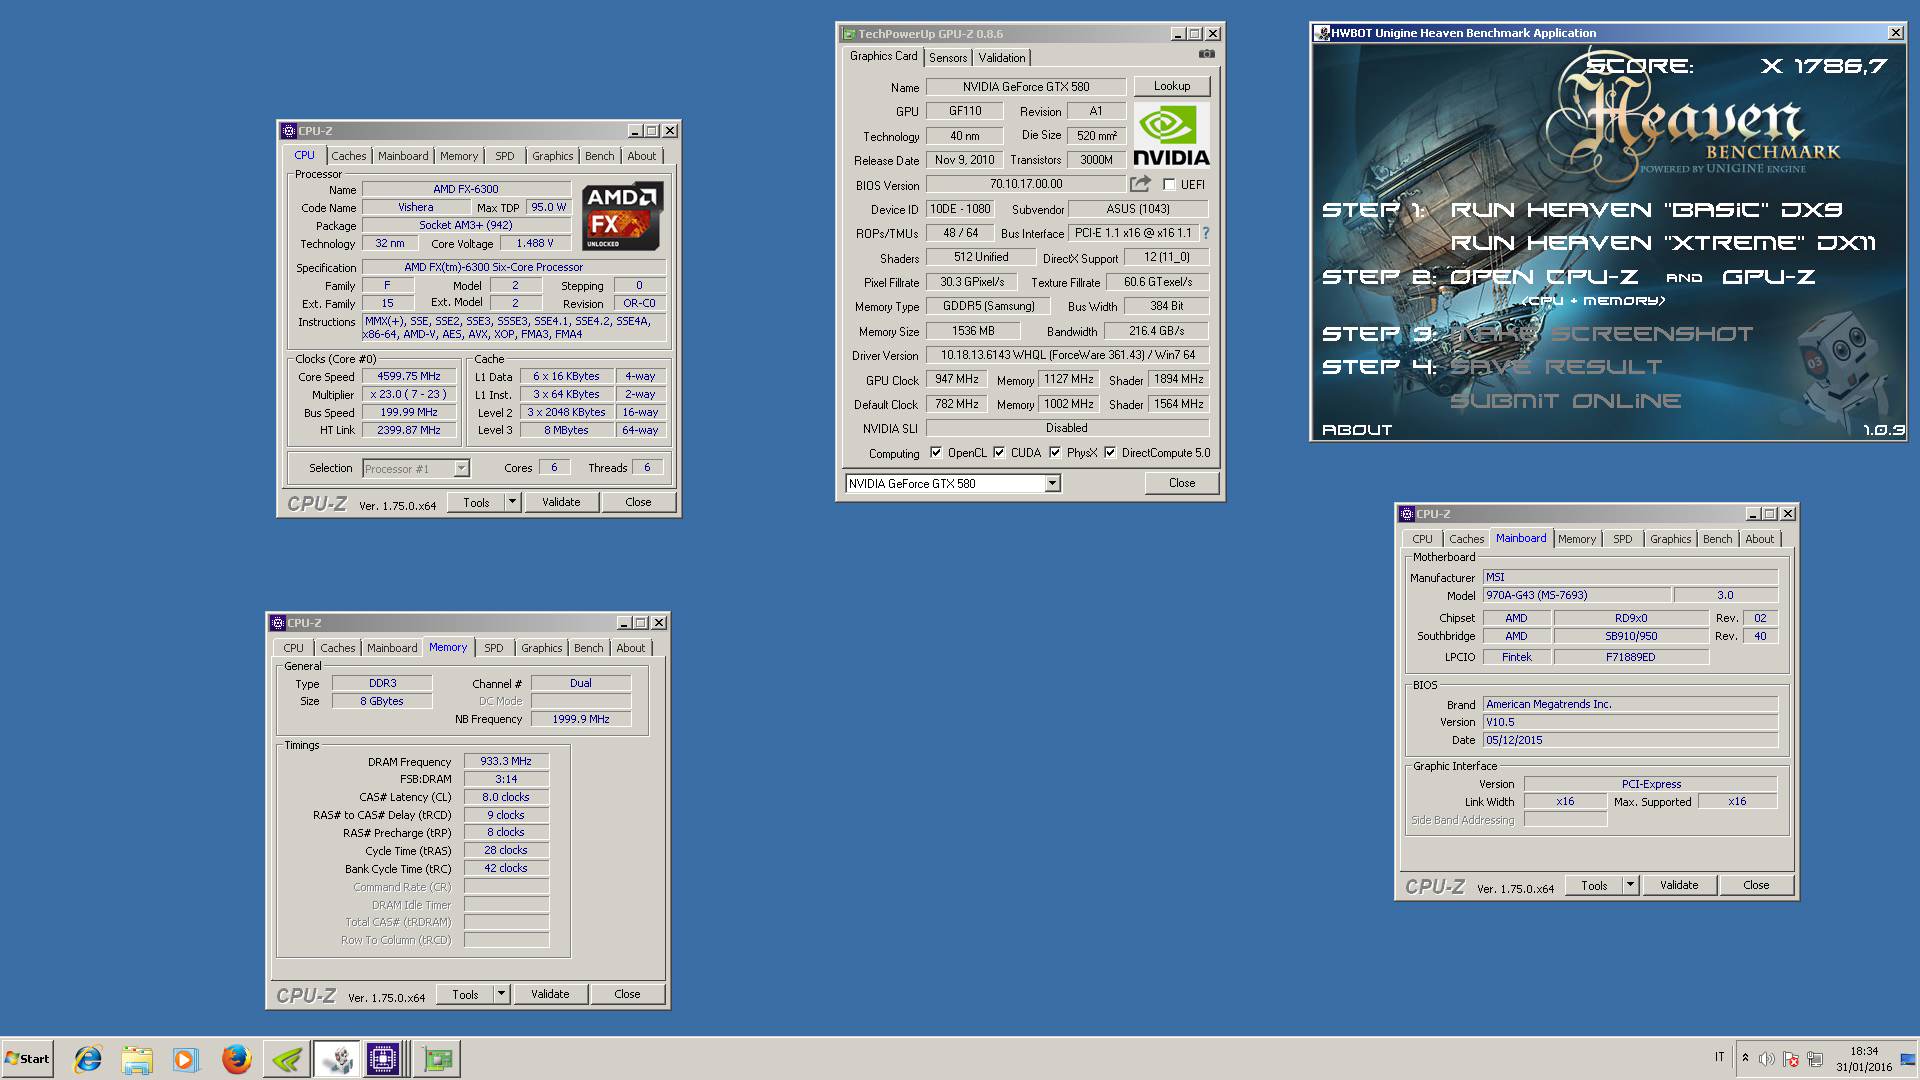Click the Start button
1920x1080 pixels.
pos(27,1059)
